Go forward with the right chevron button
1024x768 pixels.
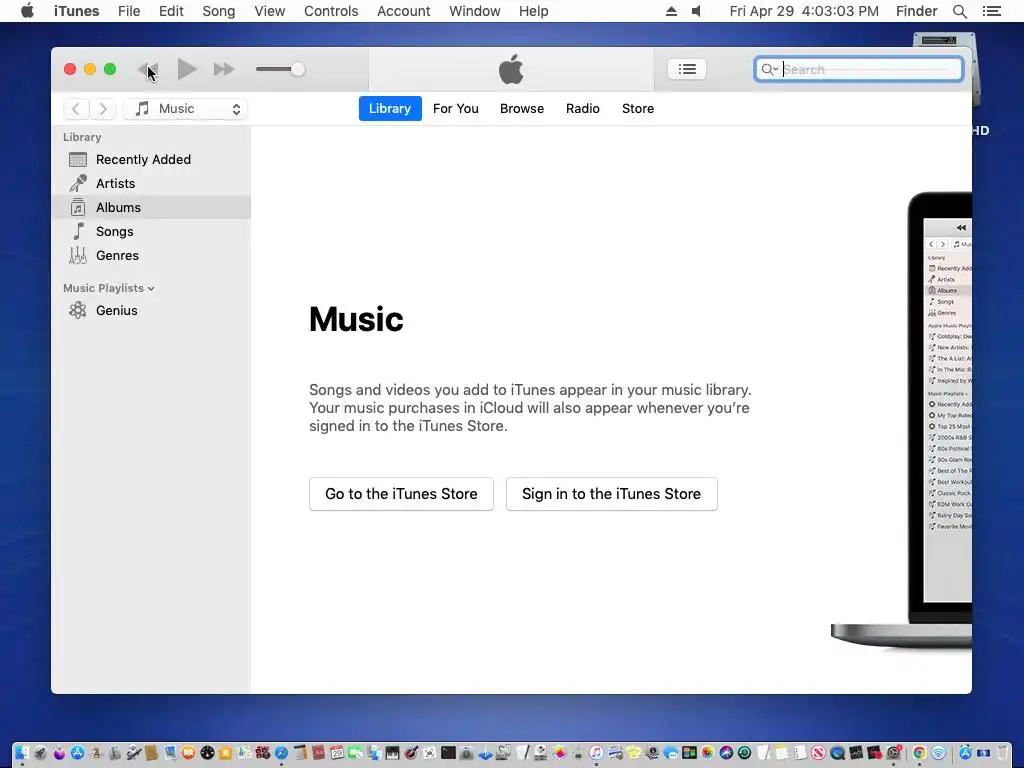point(103,108)
